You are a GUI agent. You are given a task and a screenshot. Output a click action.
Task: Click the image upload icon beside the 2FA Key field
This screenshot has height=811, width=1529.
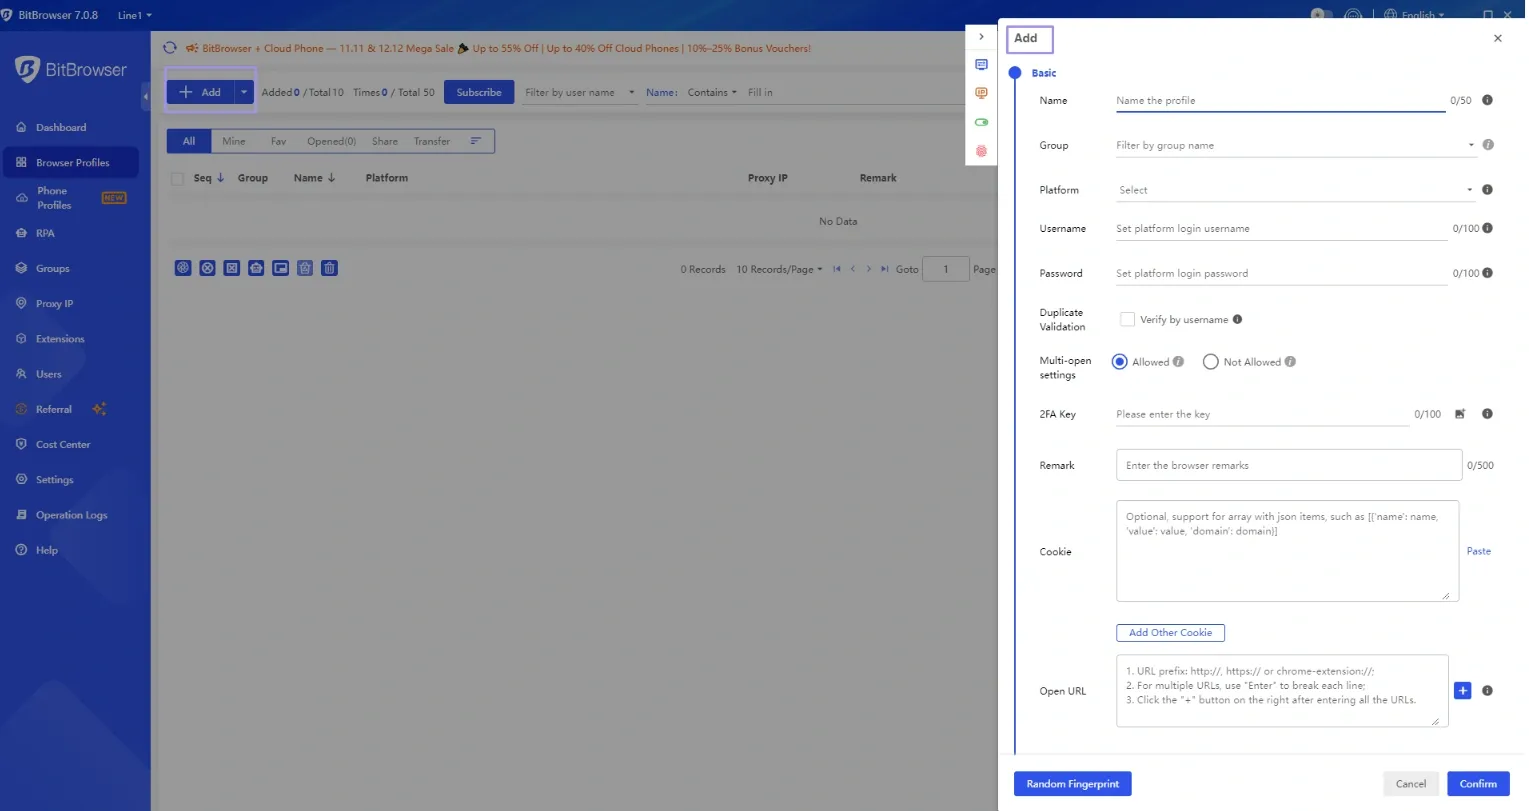[x=1460, y=414]
